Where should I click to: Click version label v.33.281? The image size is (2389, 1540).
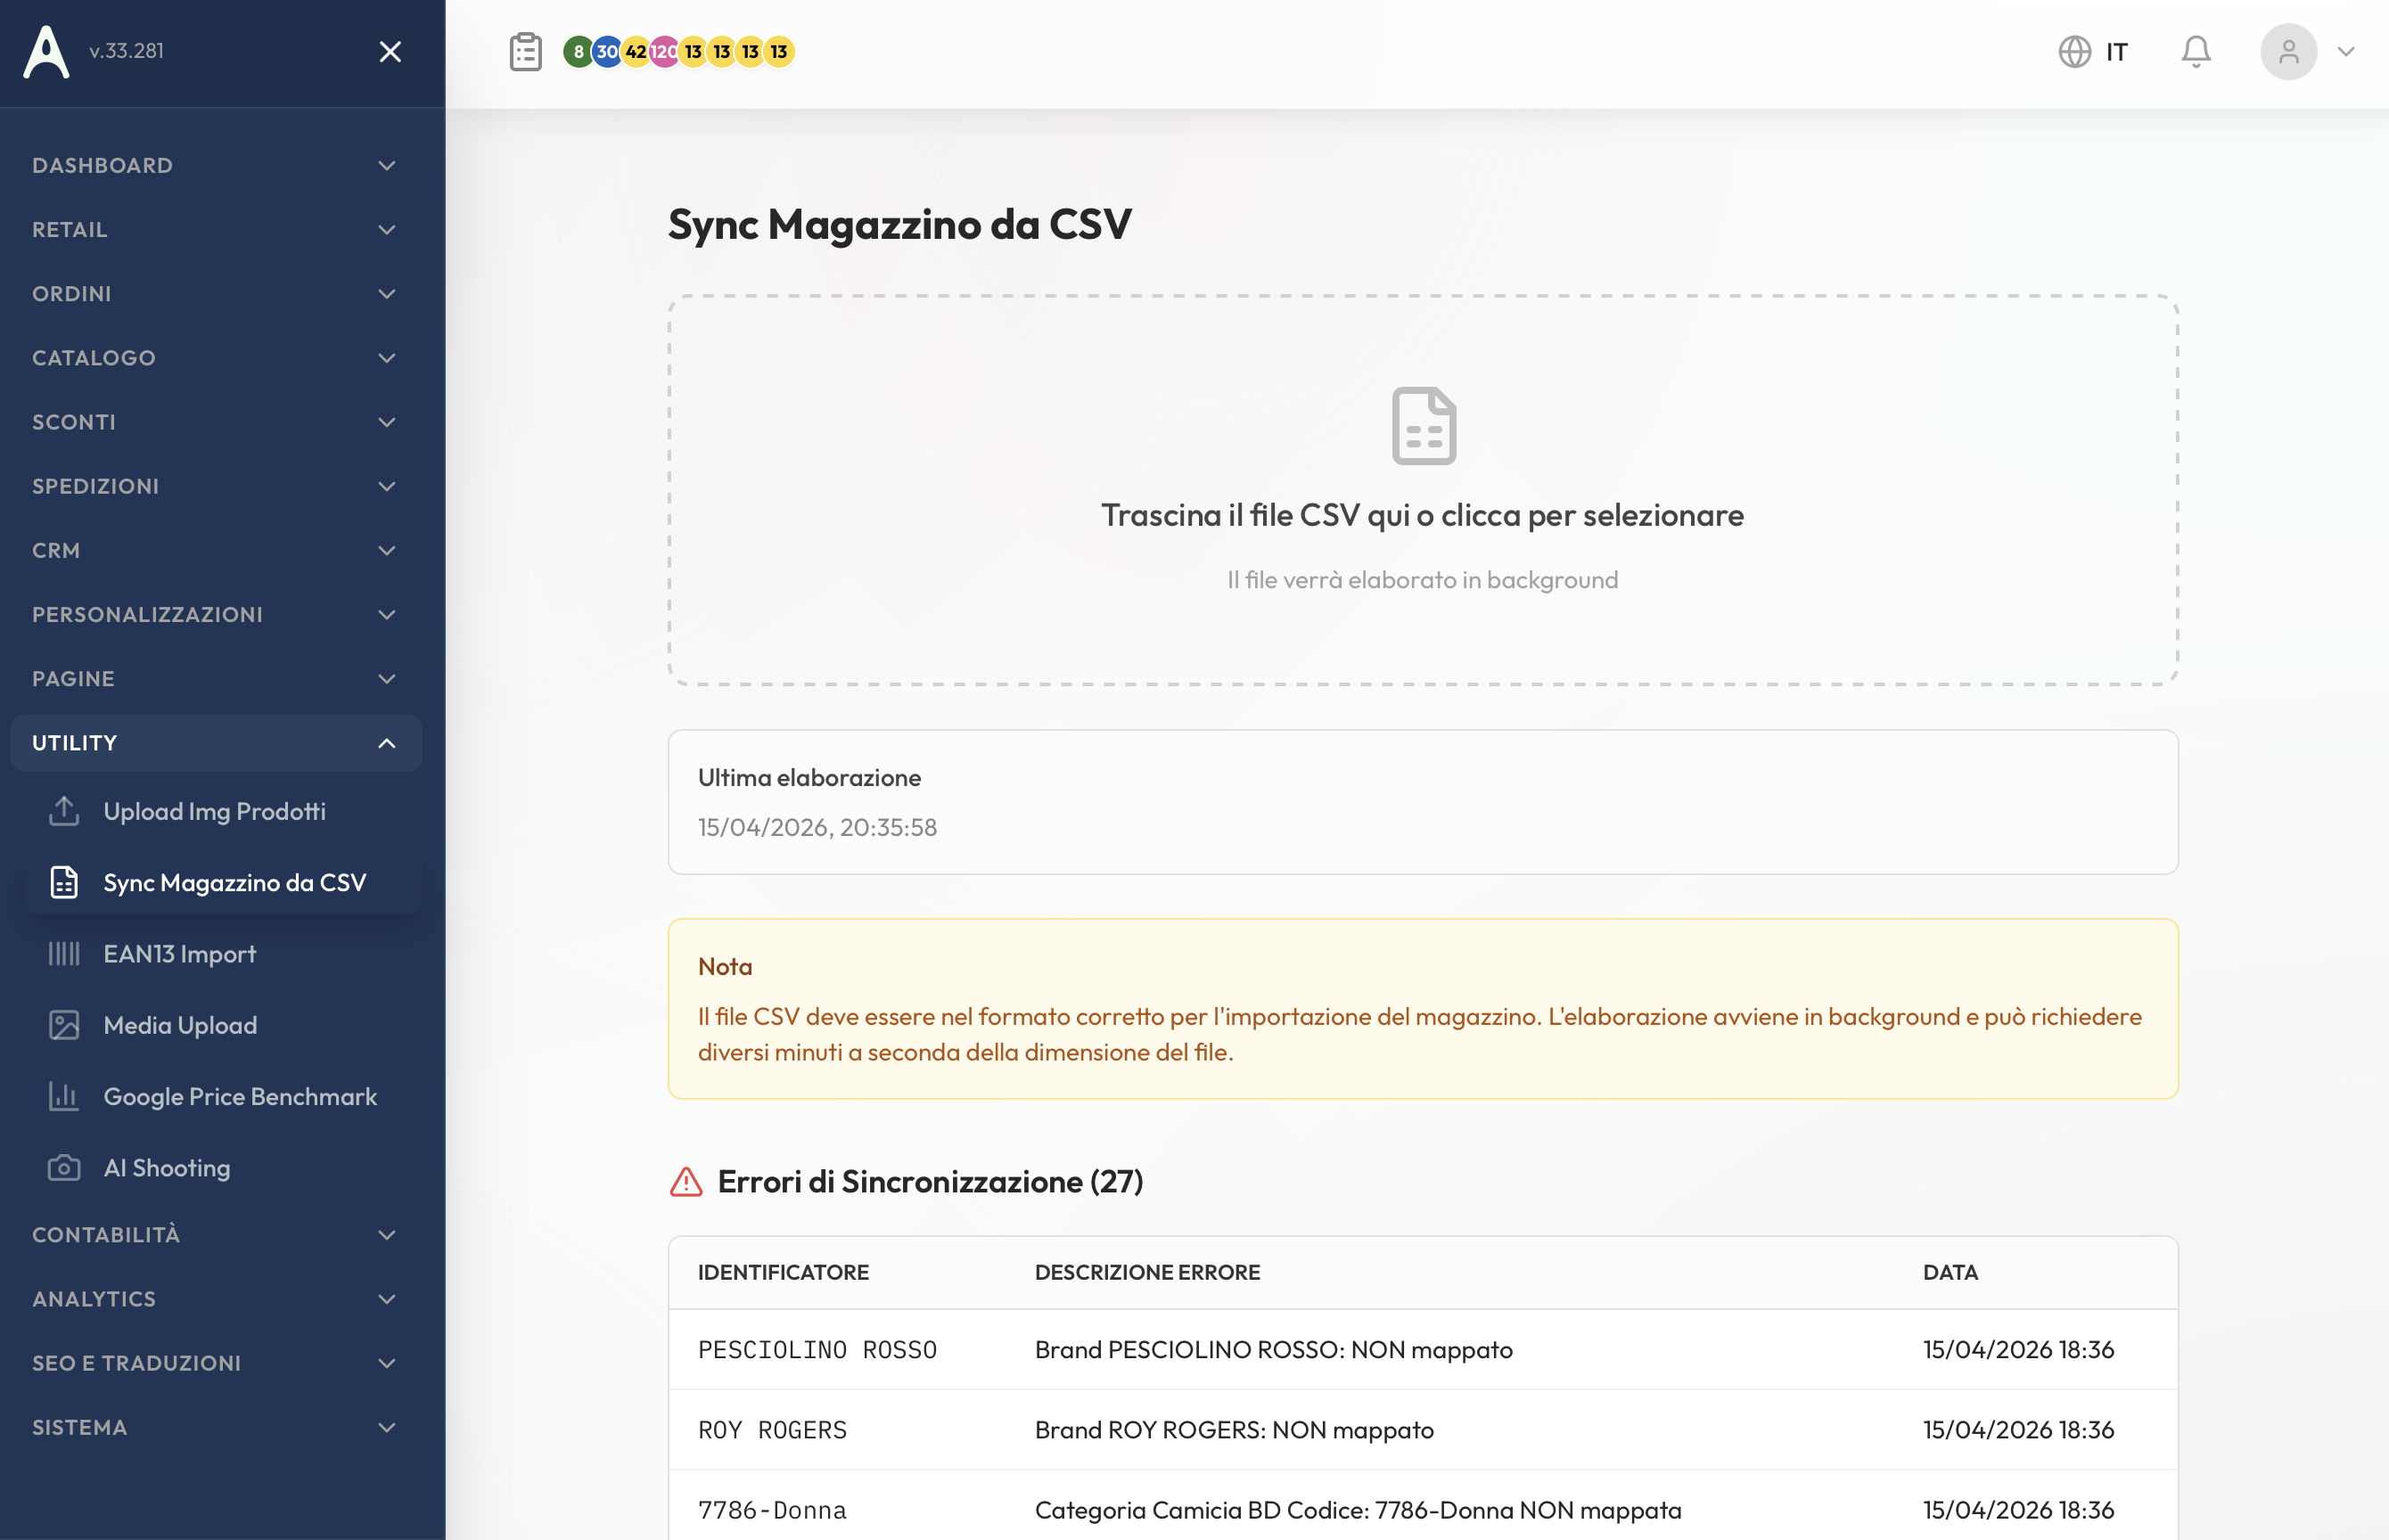coord(126,51)
